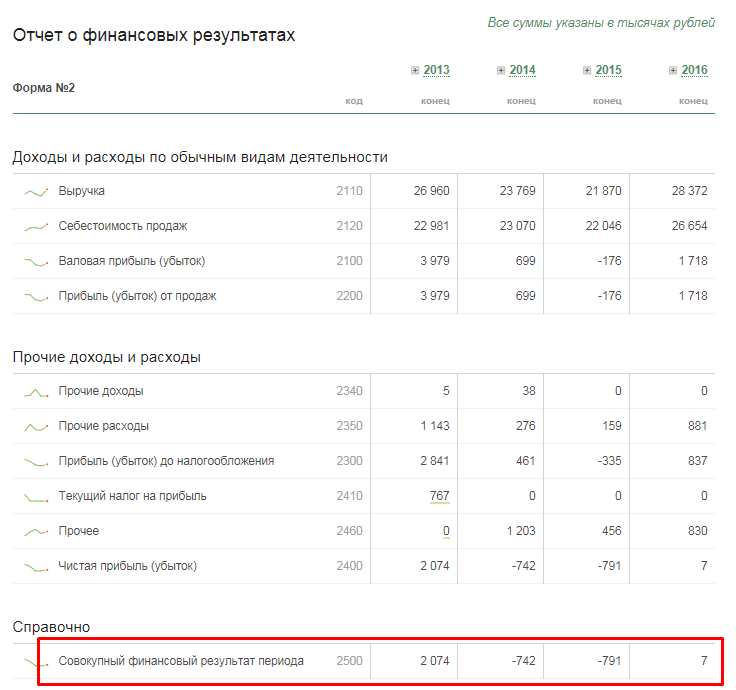Open the trend graph icon for Прочие расходы
This screenshot has width=736, height=690.
(x=36, y=427)
